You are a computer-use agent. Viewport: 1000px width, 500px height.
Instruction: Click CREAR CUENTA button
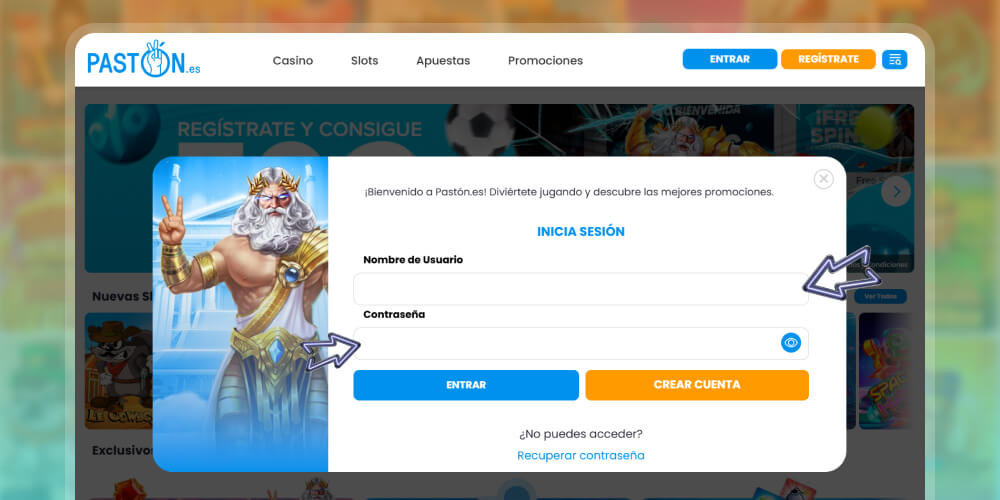click(x=697, y=385)
